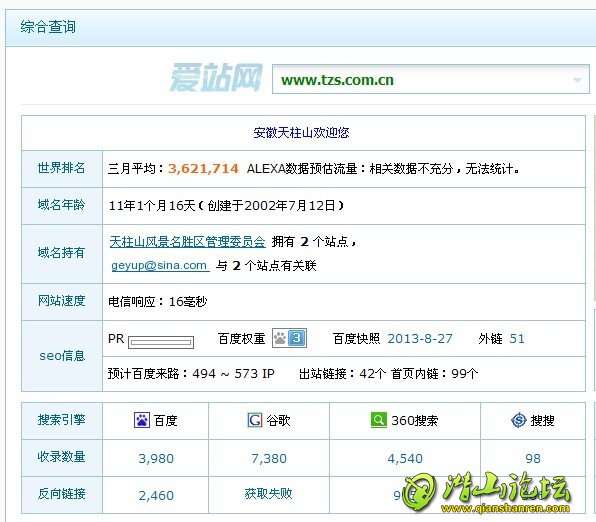Screen dimensions: 596x522
Task: Click the 收录数量 row label
Action: click(61, 457)
